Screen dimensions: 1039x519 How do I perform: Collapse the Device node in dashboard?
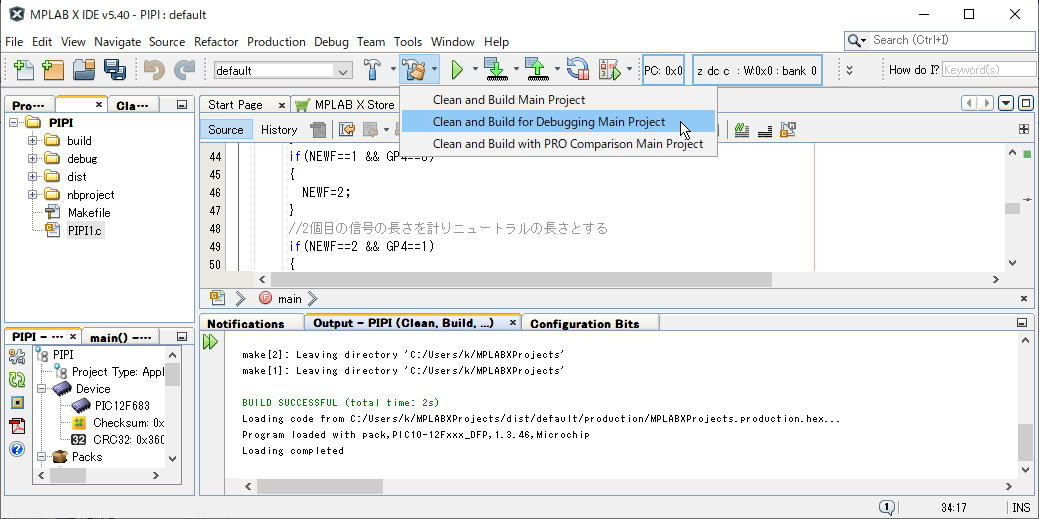coord(41,388)
